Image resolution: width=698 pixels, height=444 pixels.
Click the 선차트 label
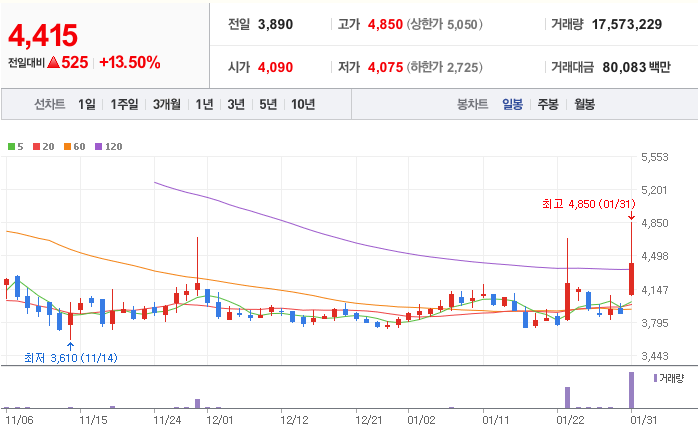pos(50,105)
